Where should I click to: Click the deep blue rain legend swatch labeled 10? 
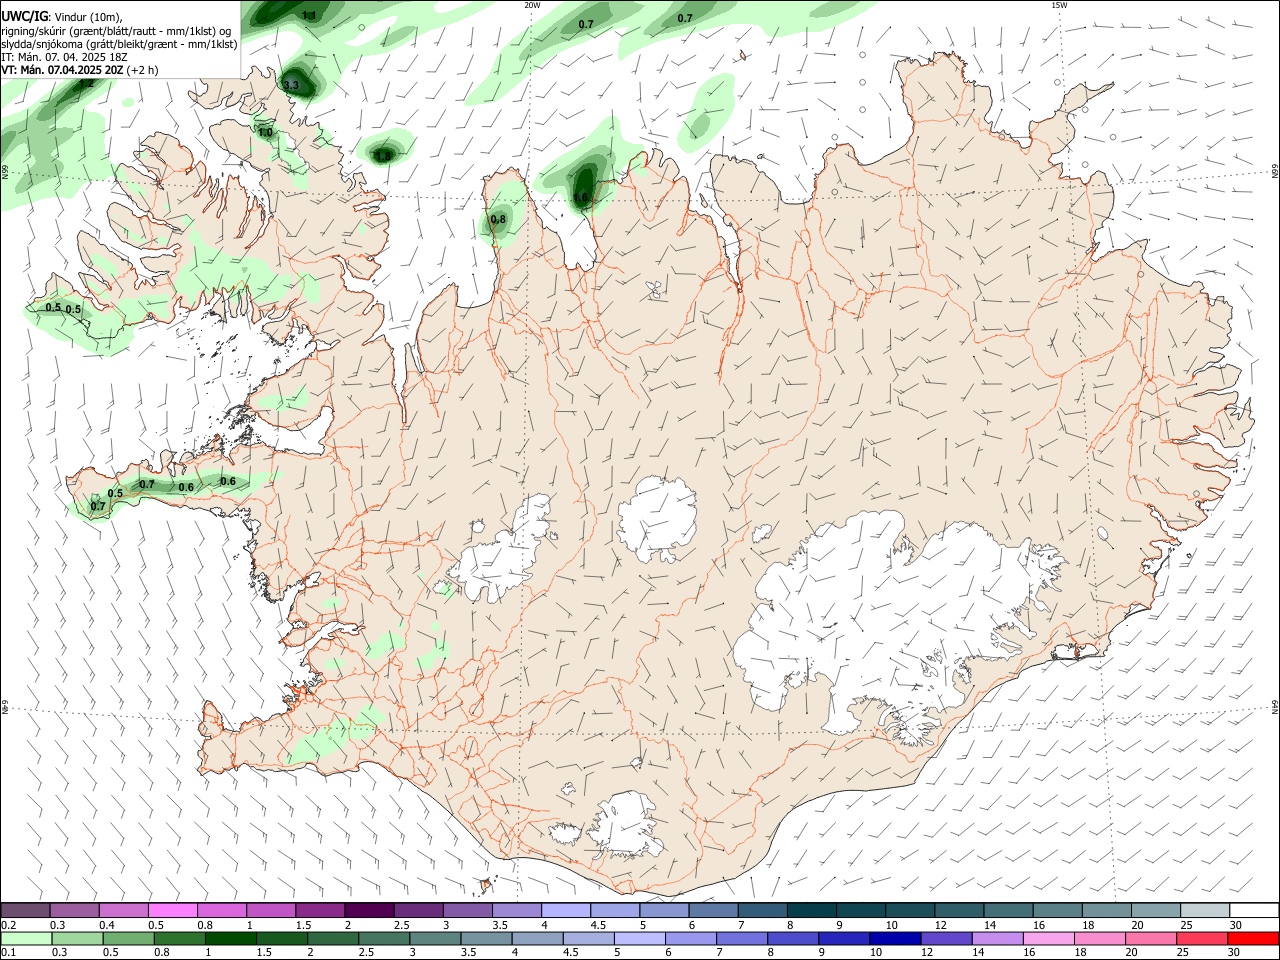[895, 938]
